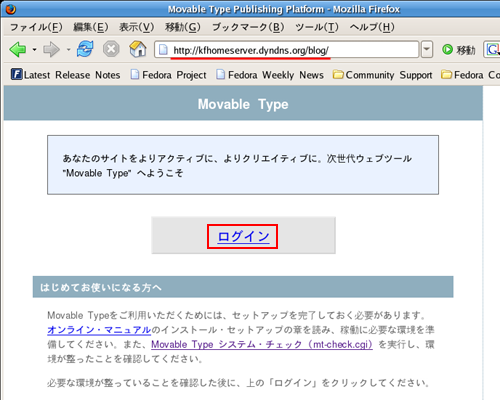Go to the Home page icon
This screenshot has height=400, width=500.
(x=138, y=49)
